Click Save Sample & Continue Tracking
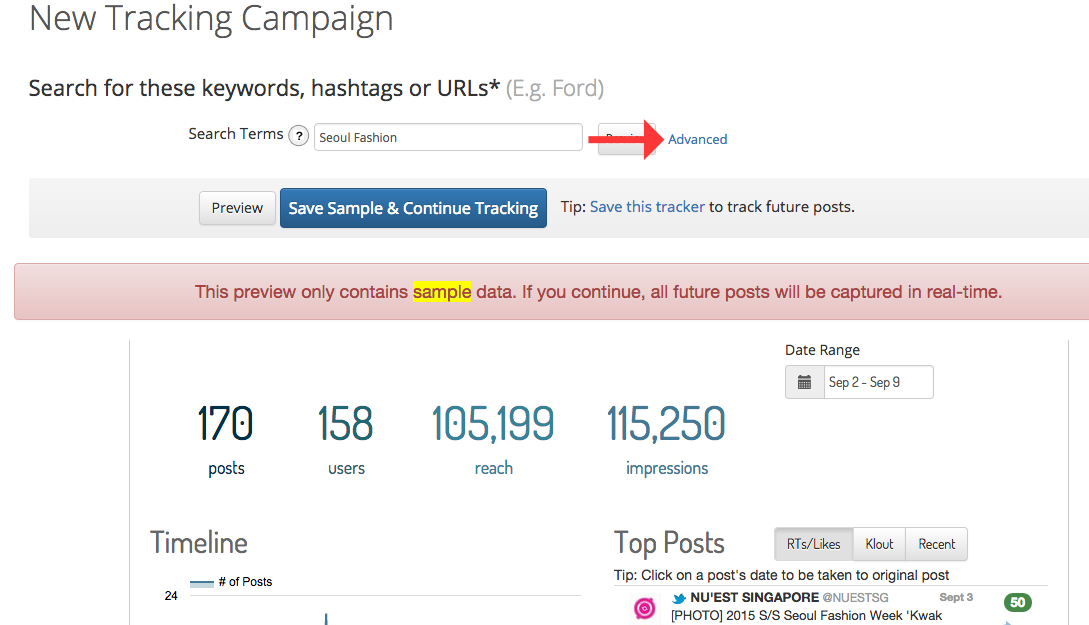The image size is (1089, 625). pos(413,208)
